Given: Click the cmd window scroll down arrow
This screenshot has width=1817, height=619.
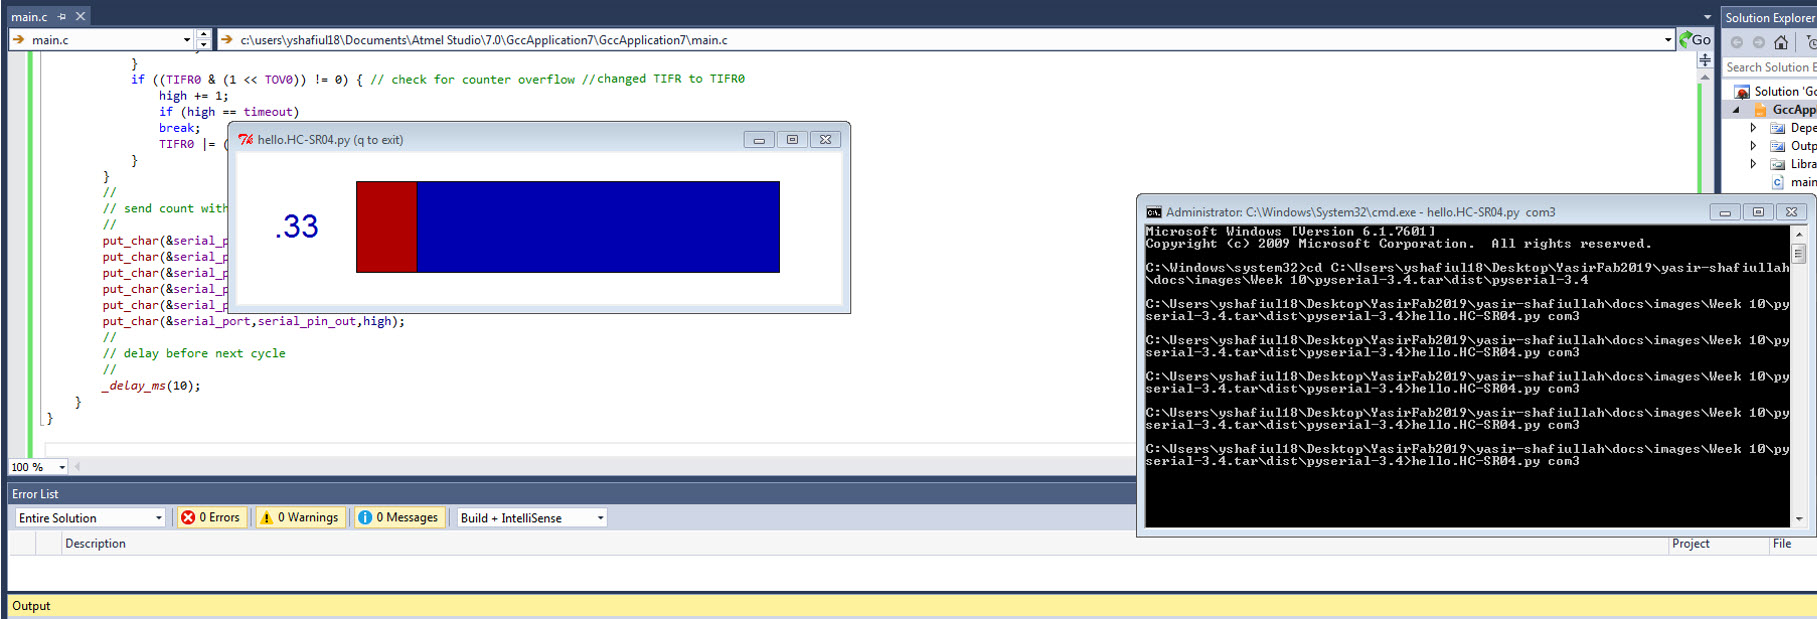Looking at the screenshot, I should (1800, 519).
